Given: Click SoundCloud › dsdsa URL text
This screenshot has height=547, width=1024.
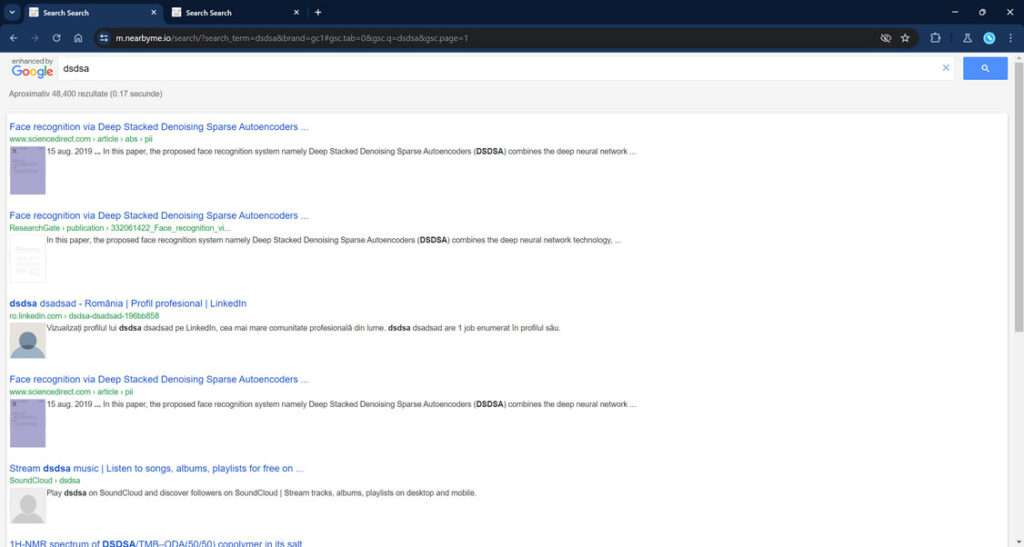Looking at the screenshot, I should [44, 480].
